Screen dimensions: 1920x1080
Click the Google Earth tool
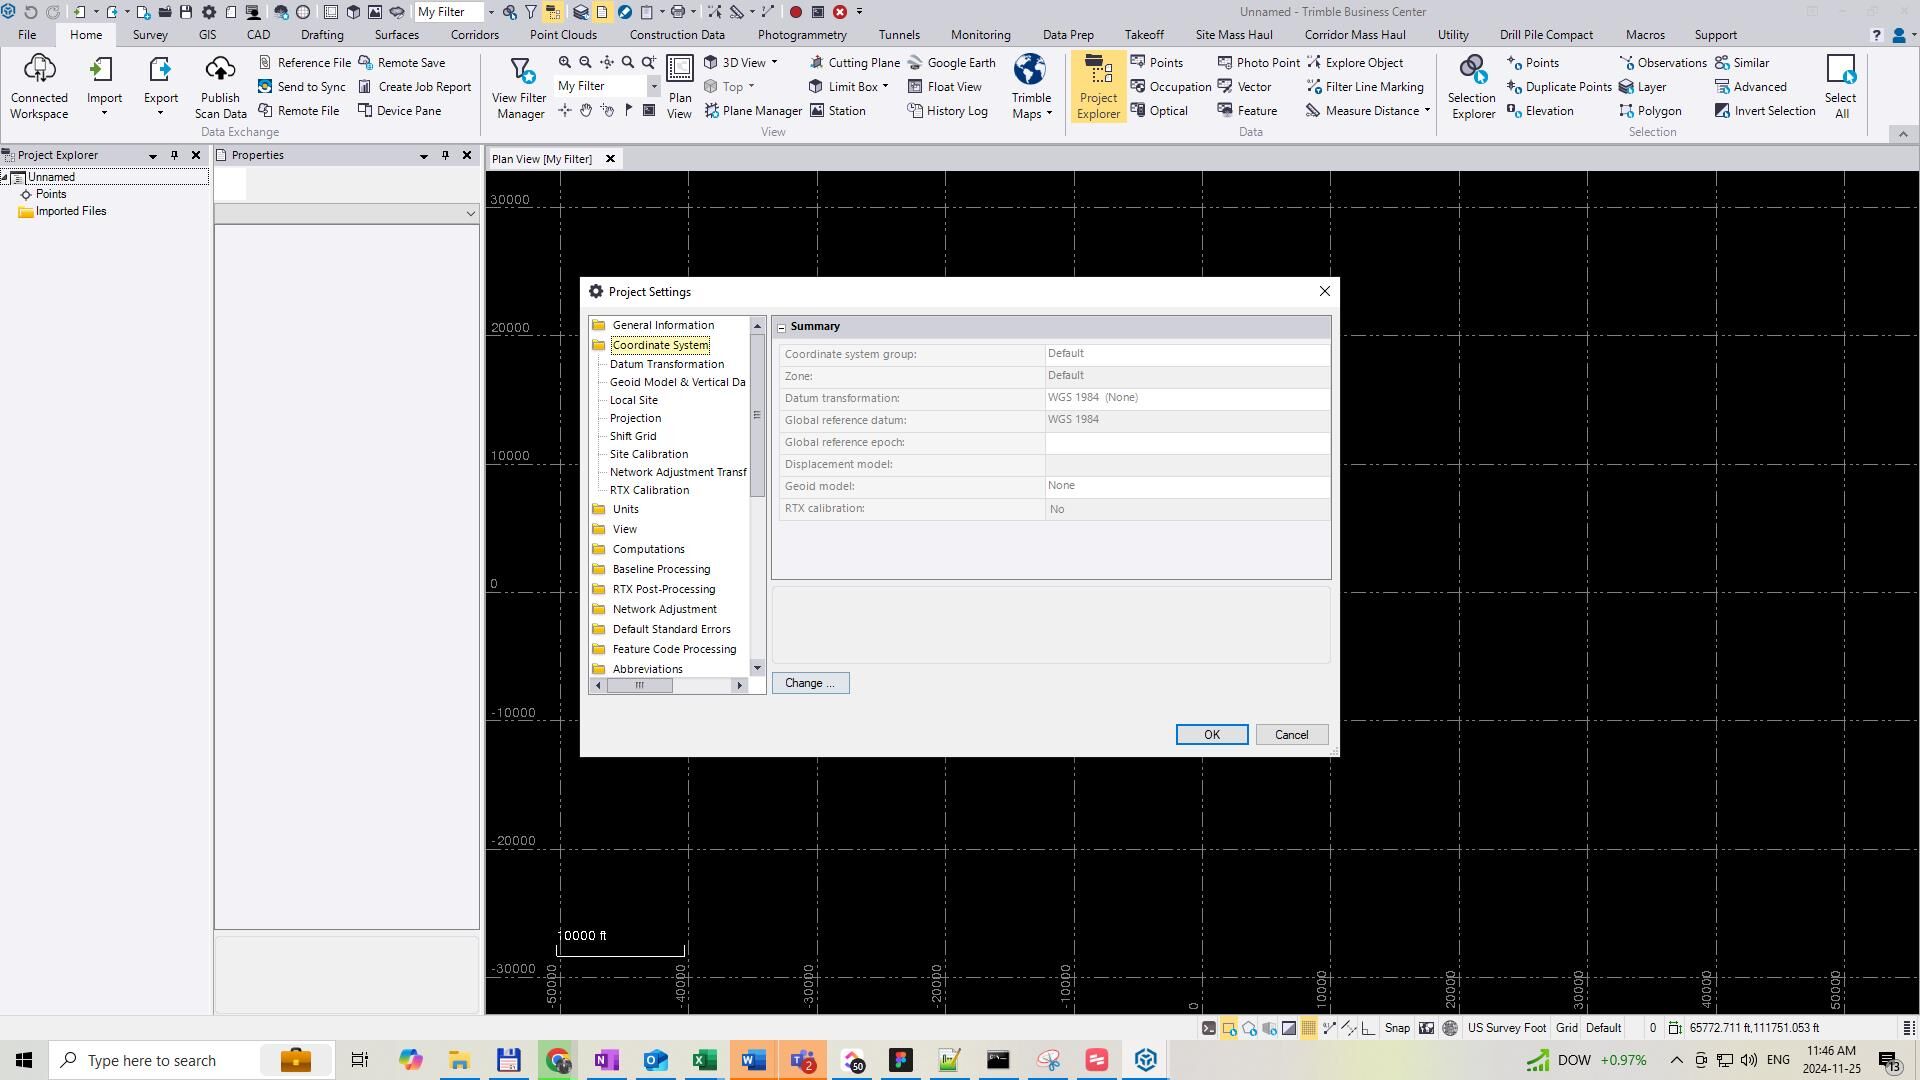pos(950,62)
